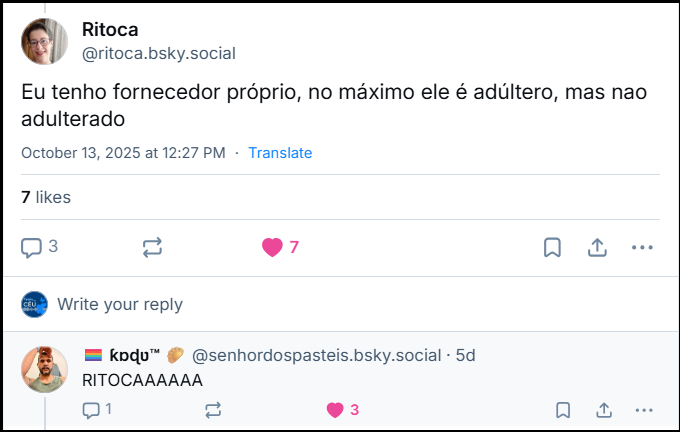The height and width of the screenshot is (432, 680).
Task: Unlike the RITOCAAAAAA reply
Action: [x=335, y=409]
